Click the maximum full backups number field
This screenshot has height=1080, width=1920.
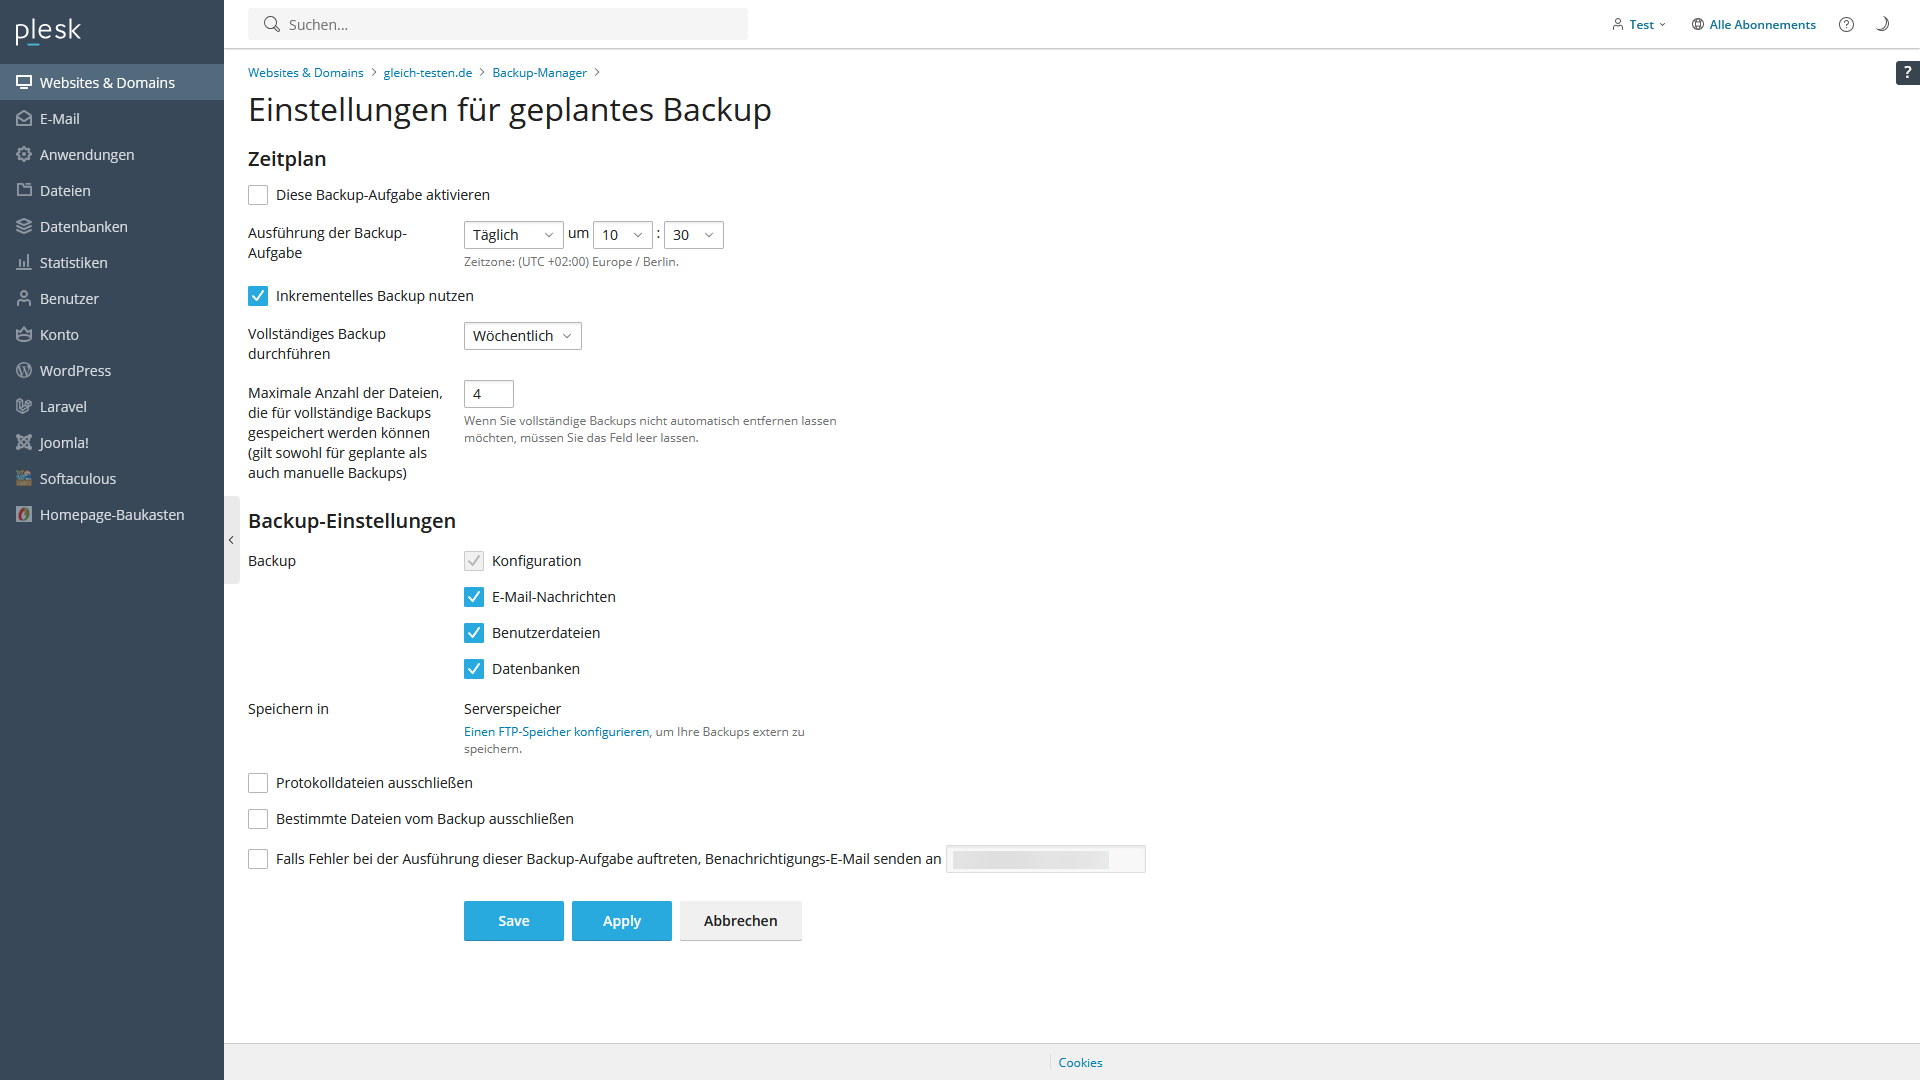point(488,393)
